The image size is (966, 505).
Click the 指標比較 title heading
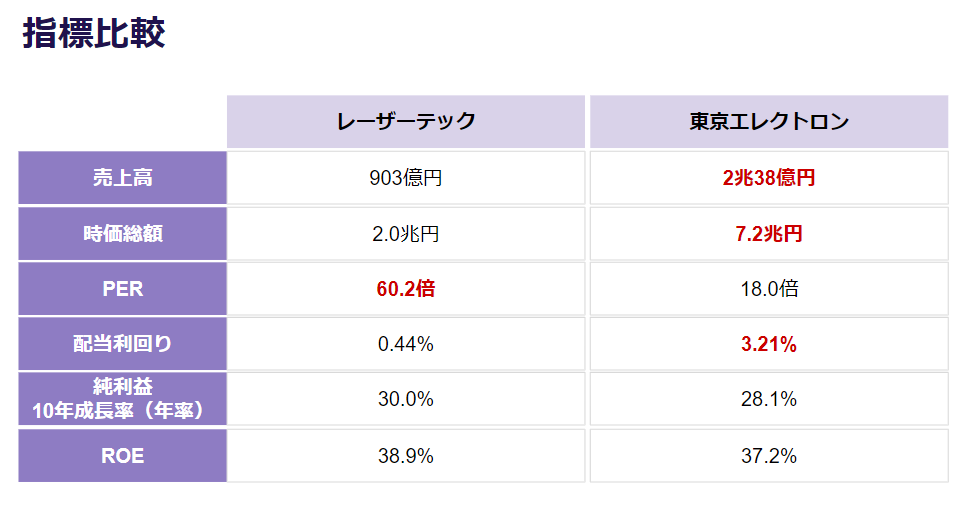(x=94, y=33)
